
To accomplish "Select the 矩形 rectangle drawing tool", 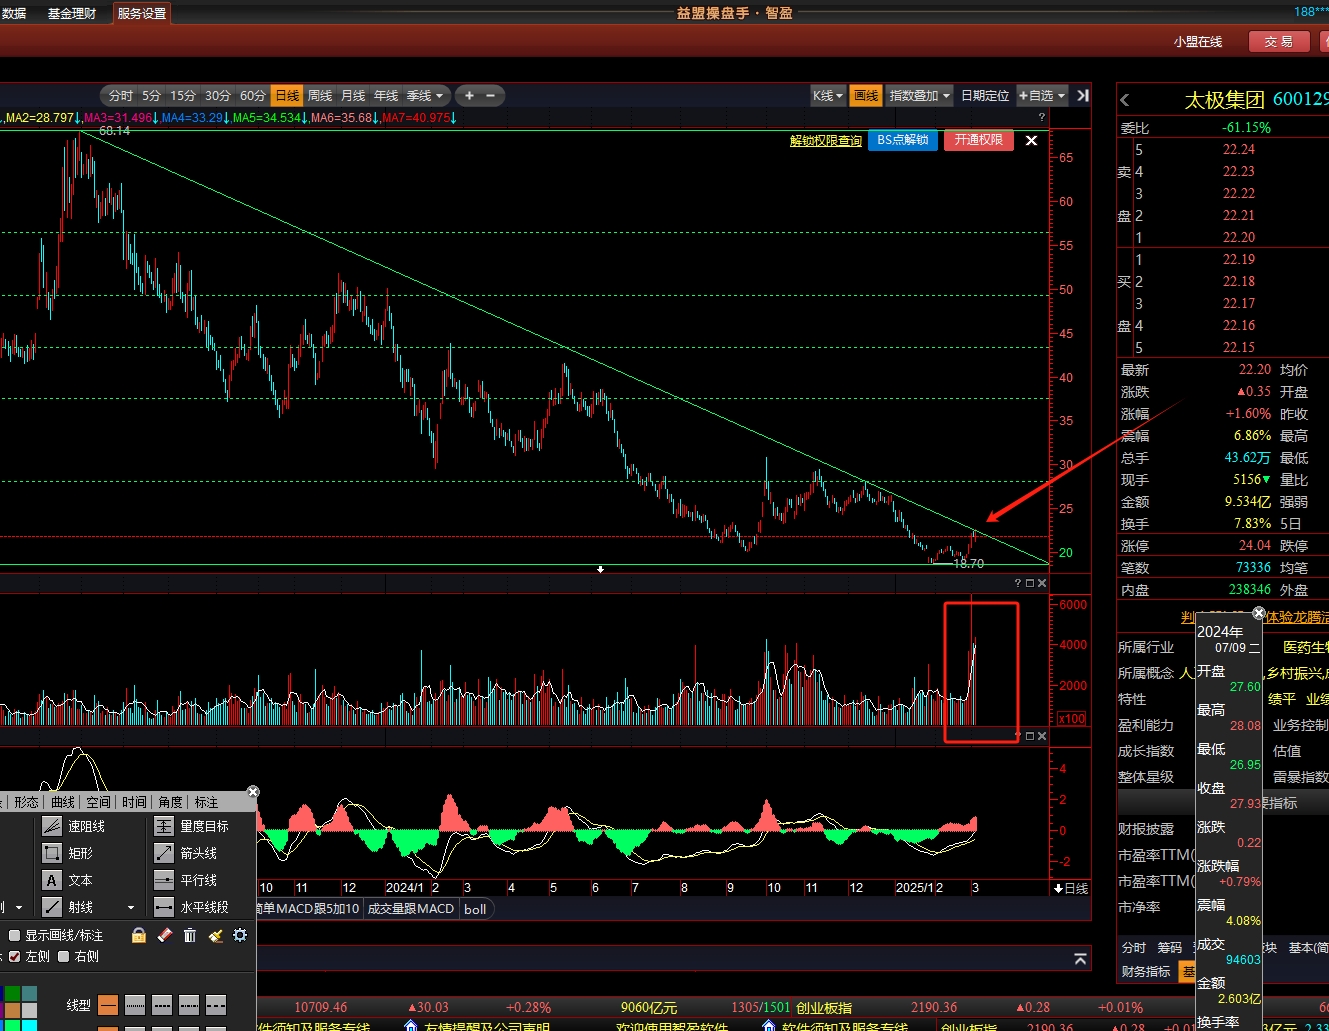I will (68, 853).
